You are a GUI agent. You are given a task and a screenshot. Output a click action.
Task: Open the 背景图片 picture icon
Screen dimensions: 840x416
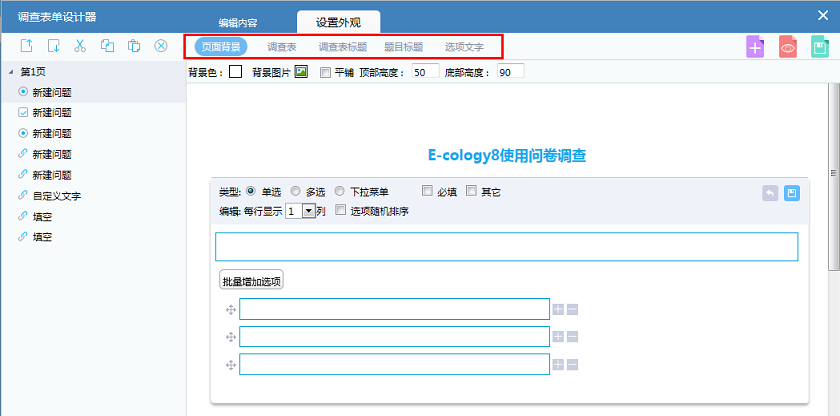click(x=301, y=72)
